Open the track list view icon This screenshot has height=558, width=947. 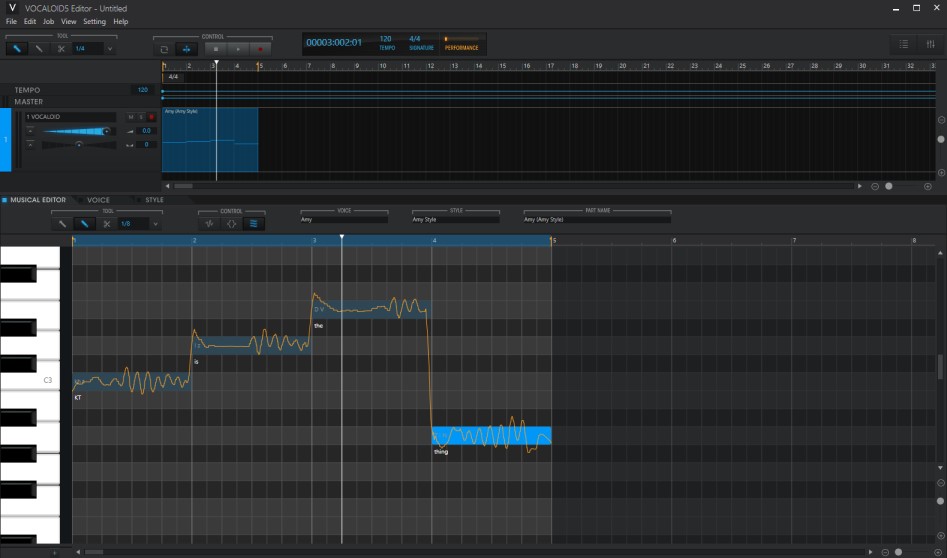[x=904, y=44]
